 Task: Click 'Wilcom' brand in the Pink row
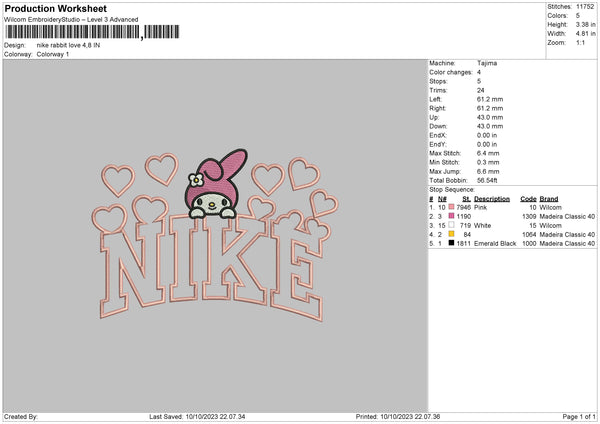pos(550,207)
